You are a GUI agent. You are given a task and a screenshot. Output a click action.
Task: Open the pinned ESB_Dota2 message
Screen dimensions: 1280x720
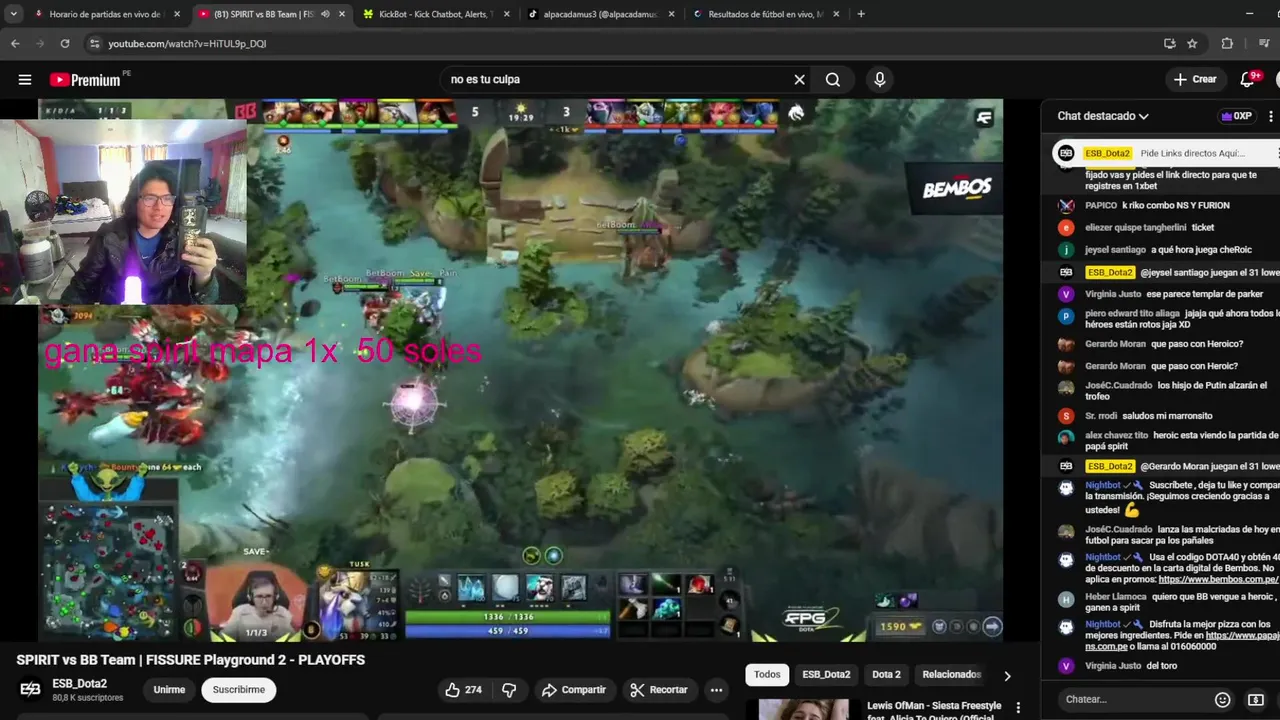(1164, 153)
